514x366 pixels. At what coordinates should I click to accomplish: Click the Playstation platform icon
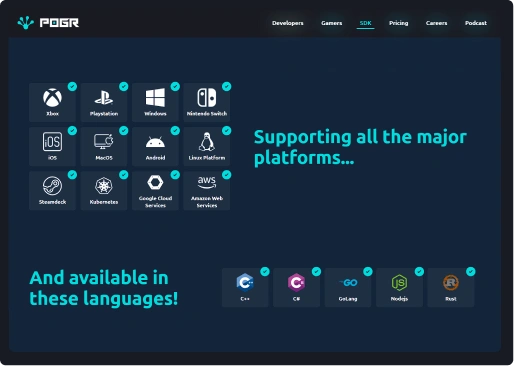104,98
